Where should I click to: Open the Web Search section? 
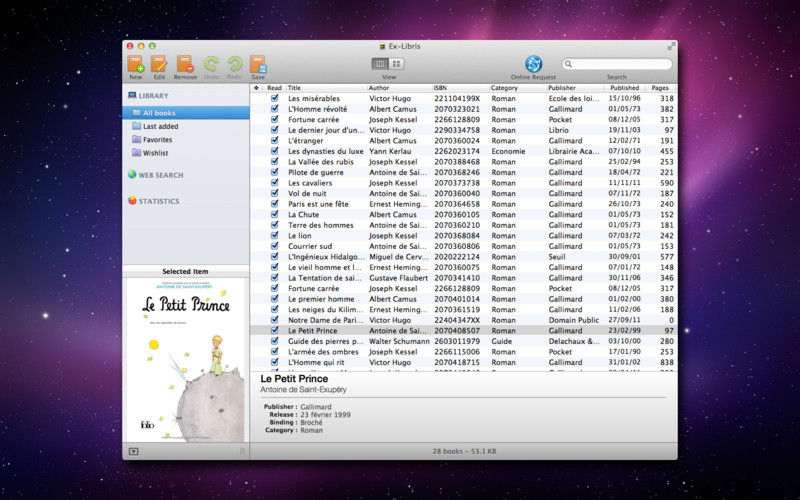coord(161,175)
